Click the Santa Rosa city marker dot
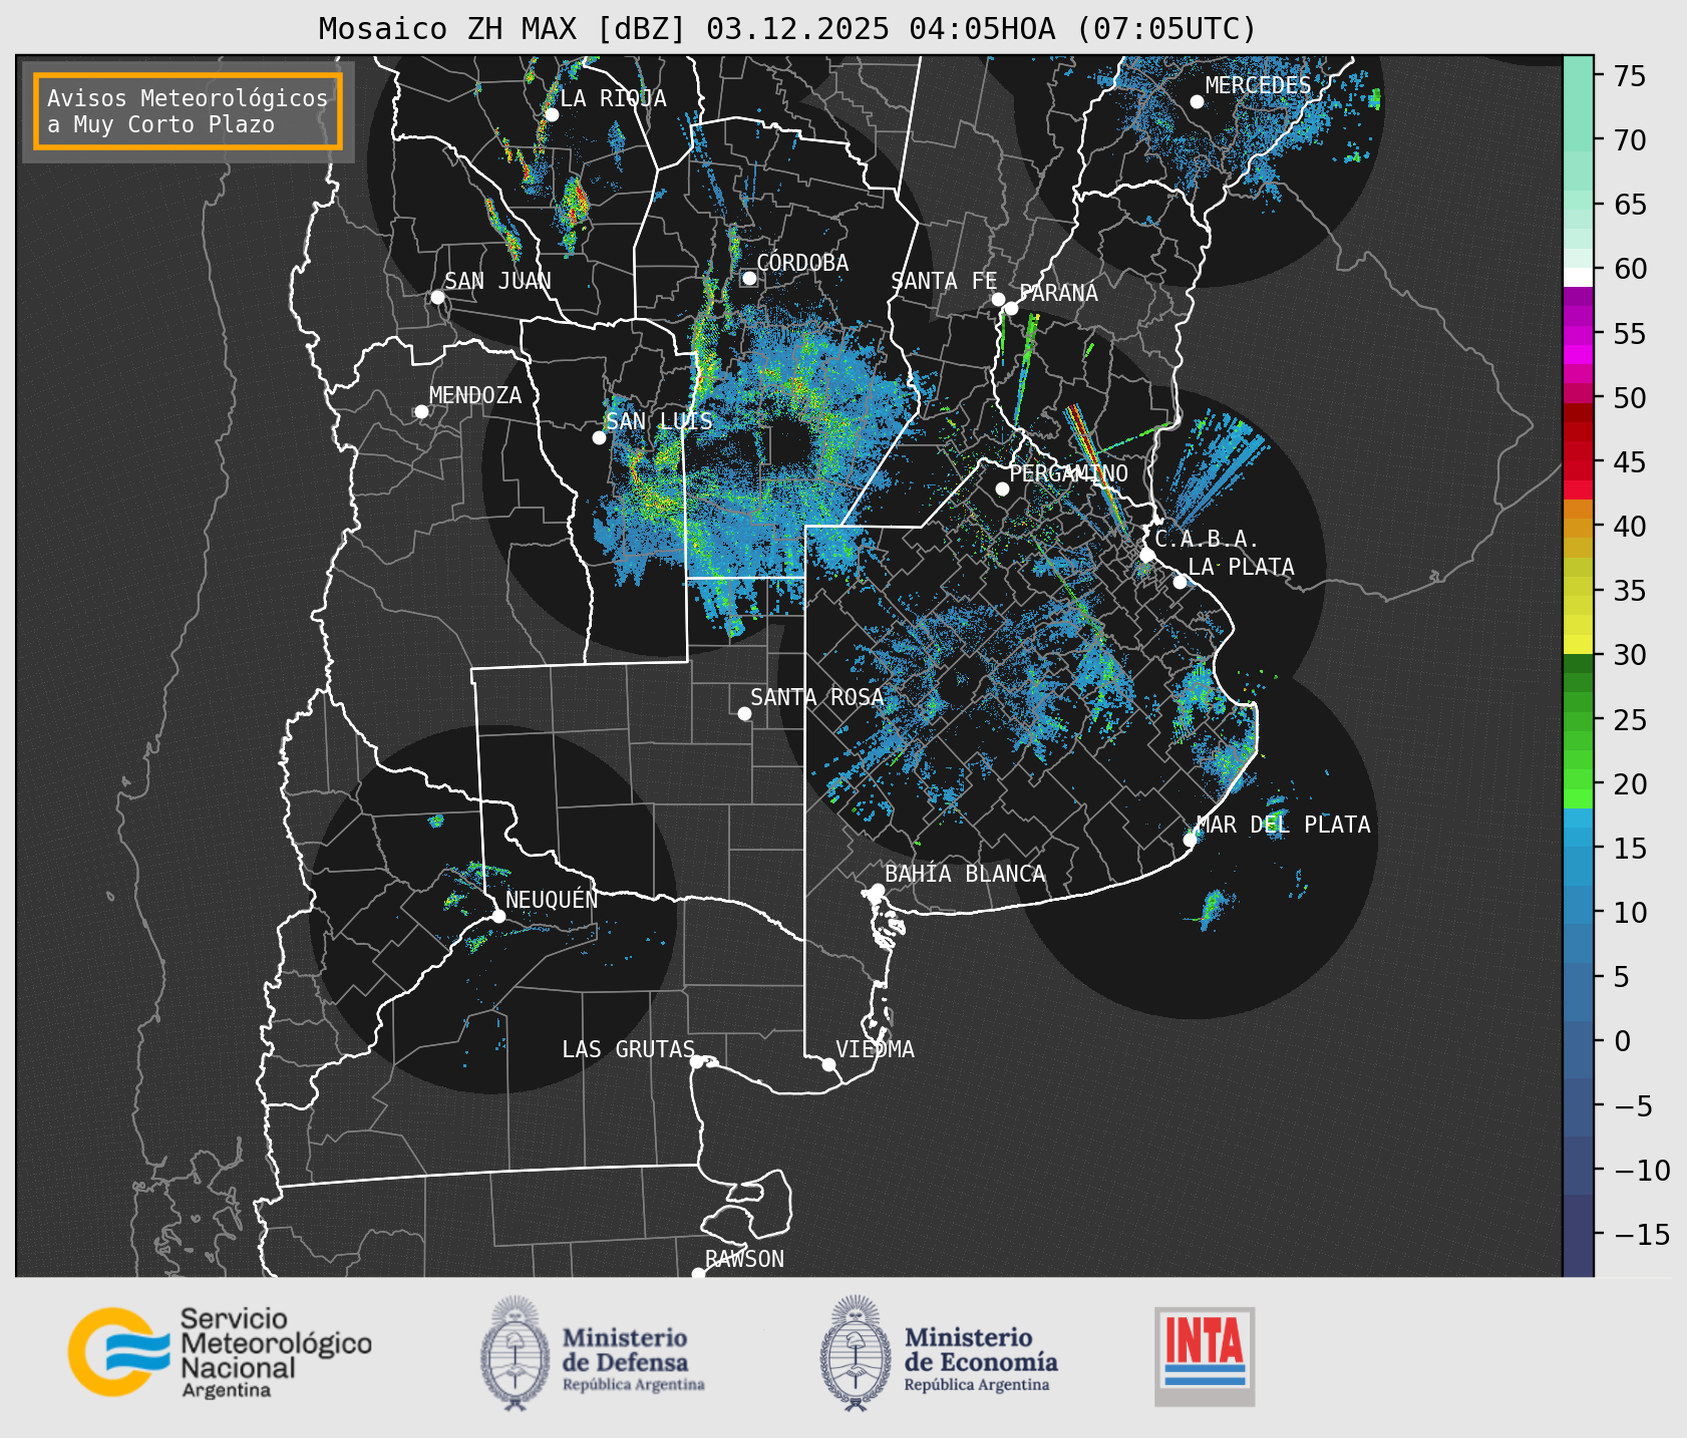1687x1438 pixels. (x=744, y=713)
